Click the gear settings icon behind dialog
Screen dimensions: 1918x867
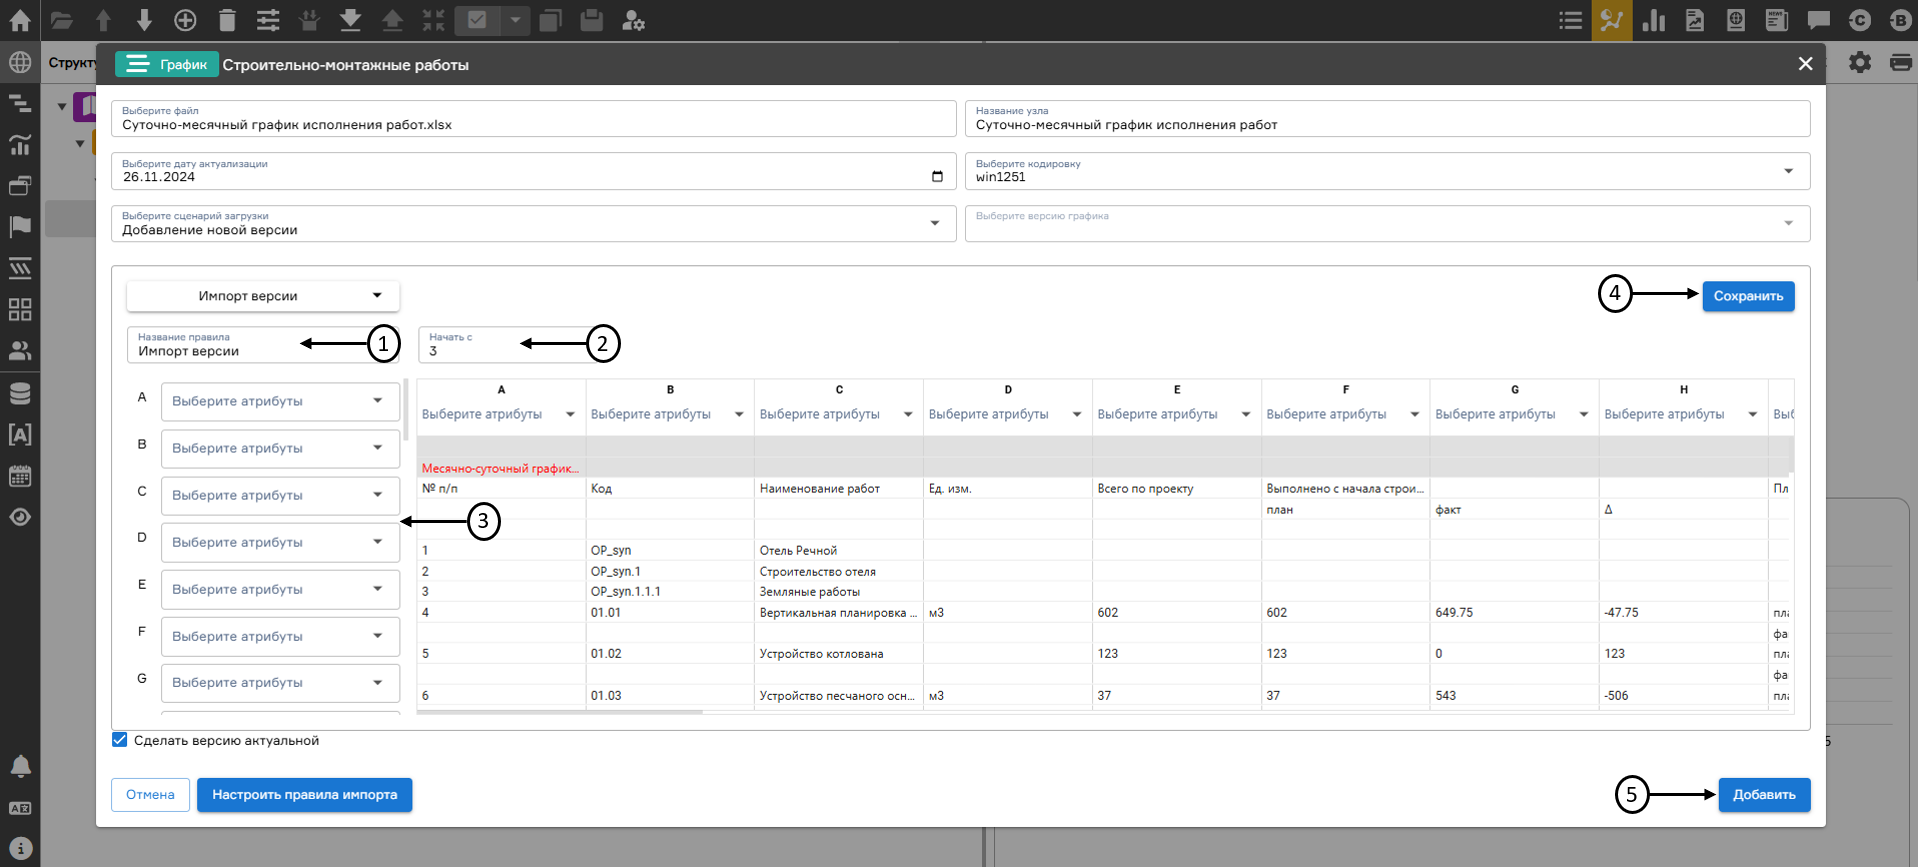[1859, 62]
